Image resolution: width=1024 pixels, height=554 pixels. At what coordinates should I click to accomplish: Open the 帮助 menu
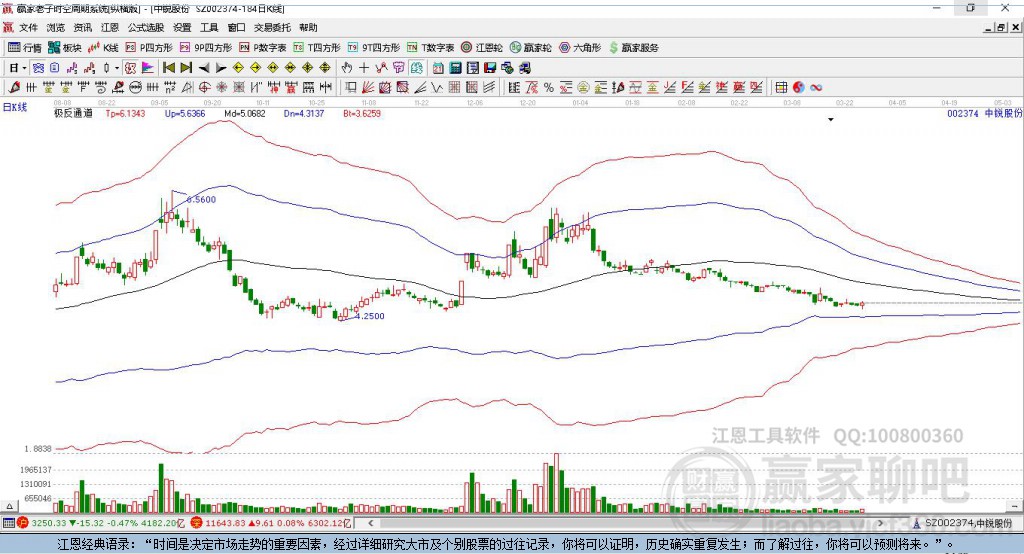pos(308,27)
